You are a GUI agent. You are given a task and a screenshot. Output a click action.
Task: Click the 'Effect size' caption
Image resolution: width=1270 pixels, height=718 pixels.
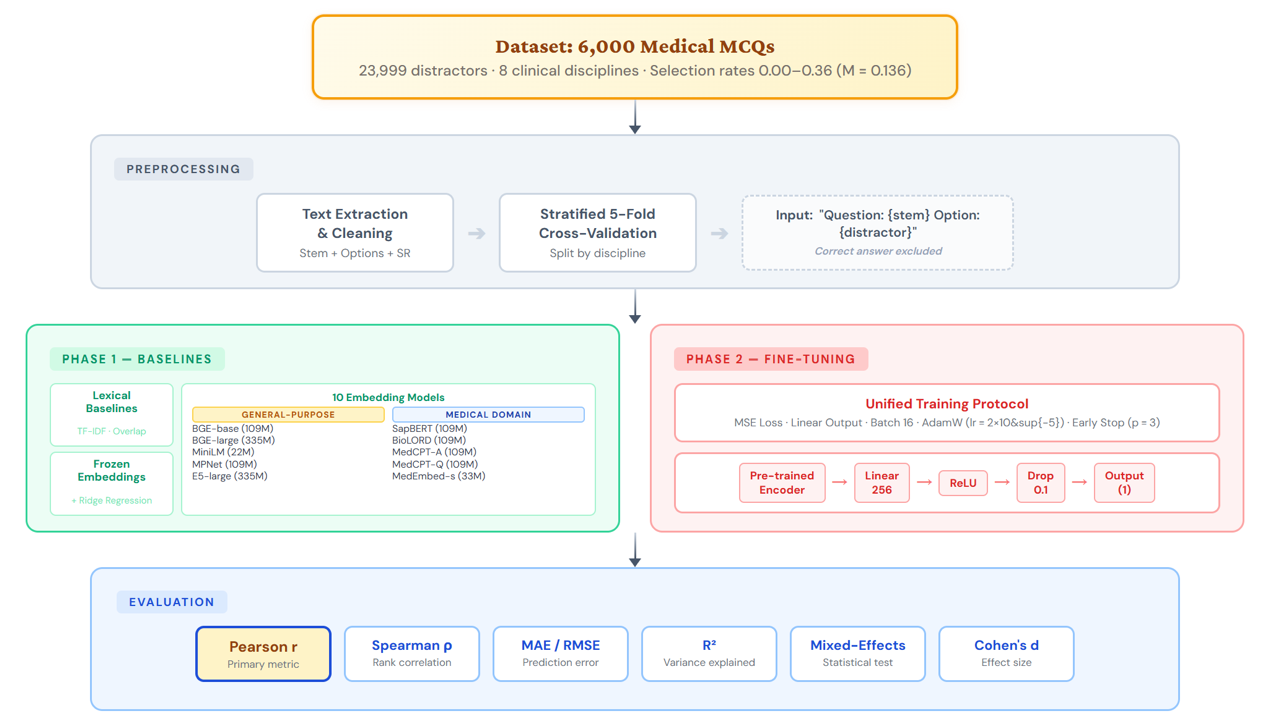coord(1007,662)
